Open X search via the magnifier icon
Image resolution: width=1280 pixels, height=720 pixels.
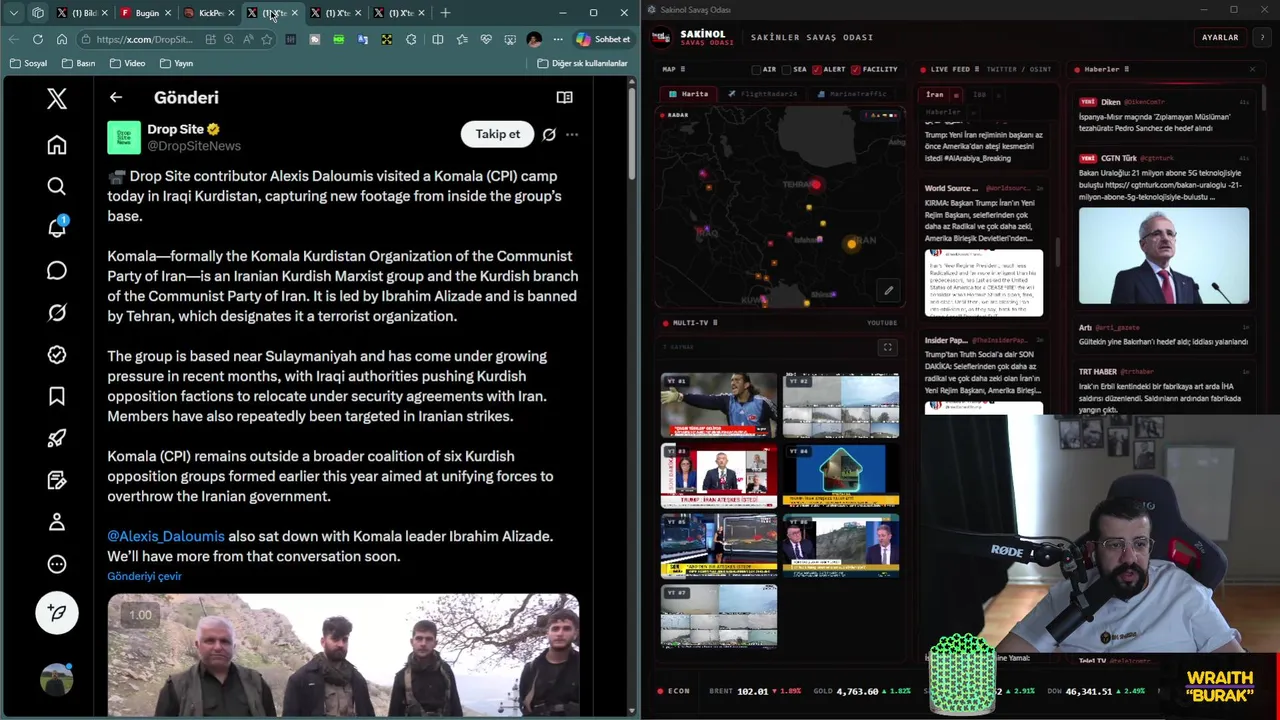coord(57,187)
